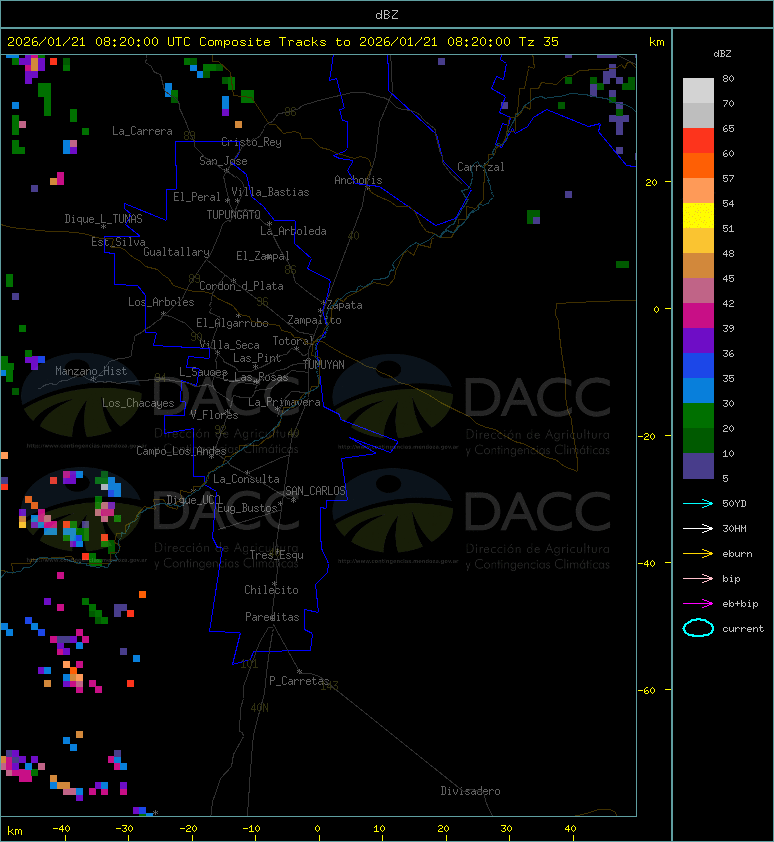This screenshot has height=842, width=774.
Task: Click the La_Carrera label on map
Action: pos(142,131)
